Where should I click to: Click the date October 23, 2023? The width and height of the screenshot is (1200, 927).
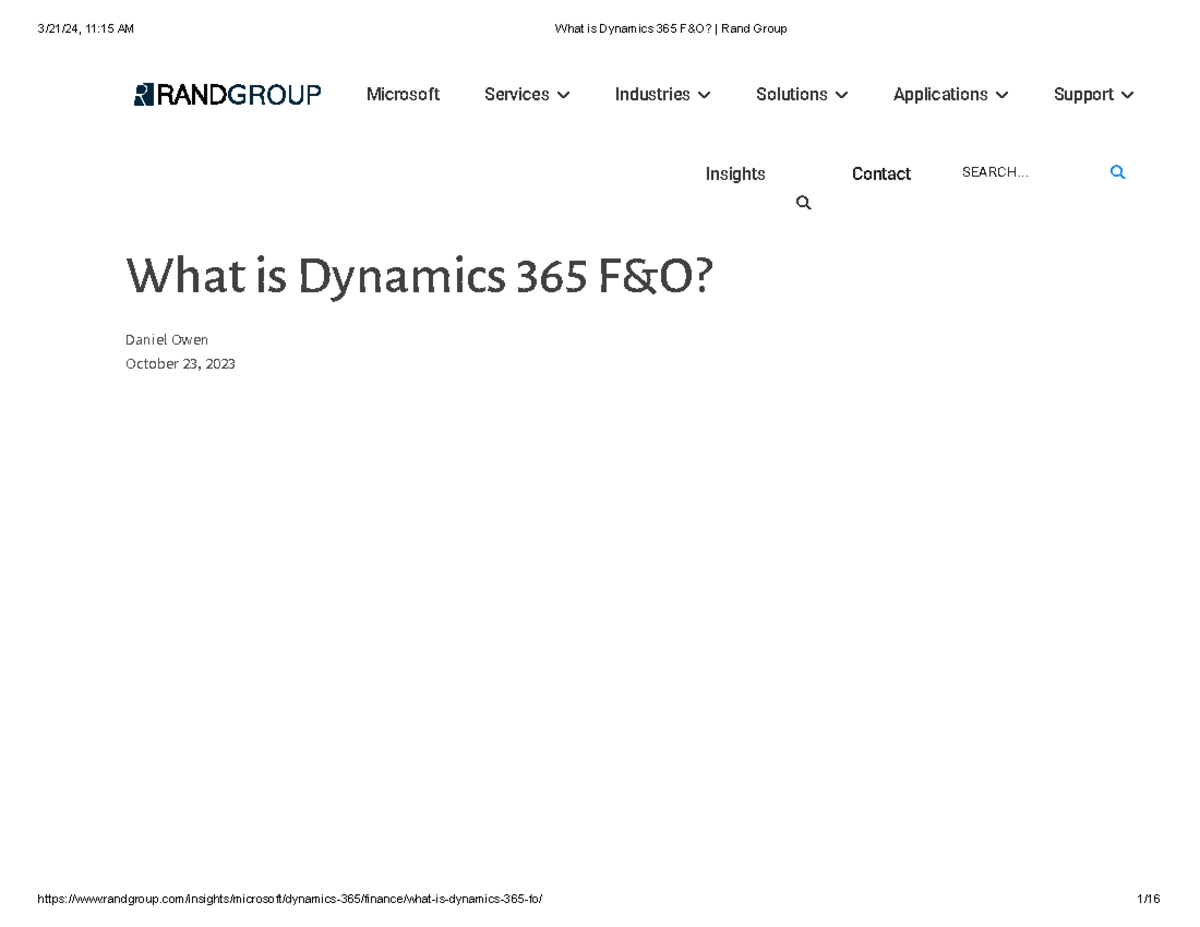click(x=180, y=364)
